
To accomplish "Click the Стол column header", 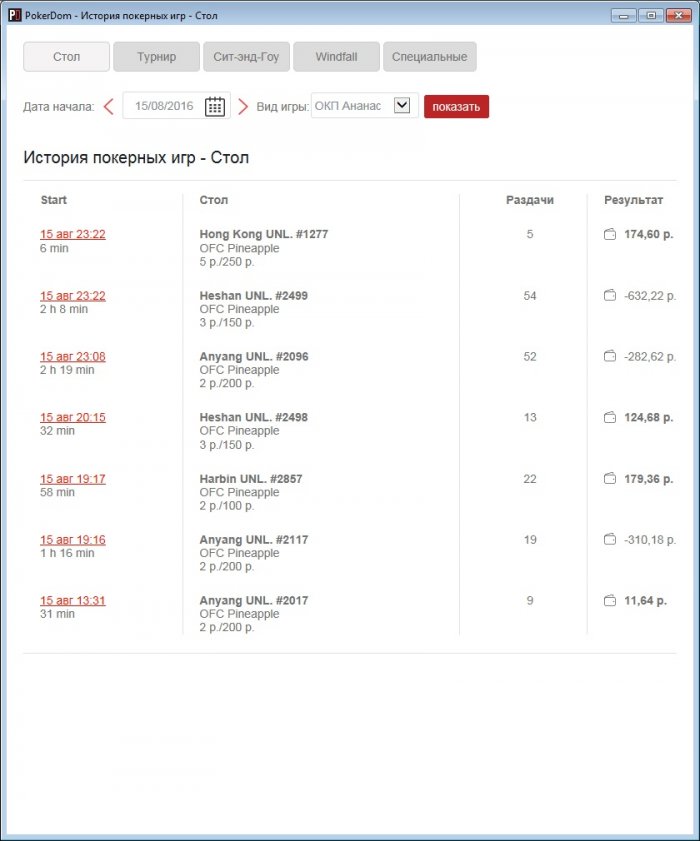I will tap(213, 200).
